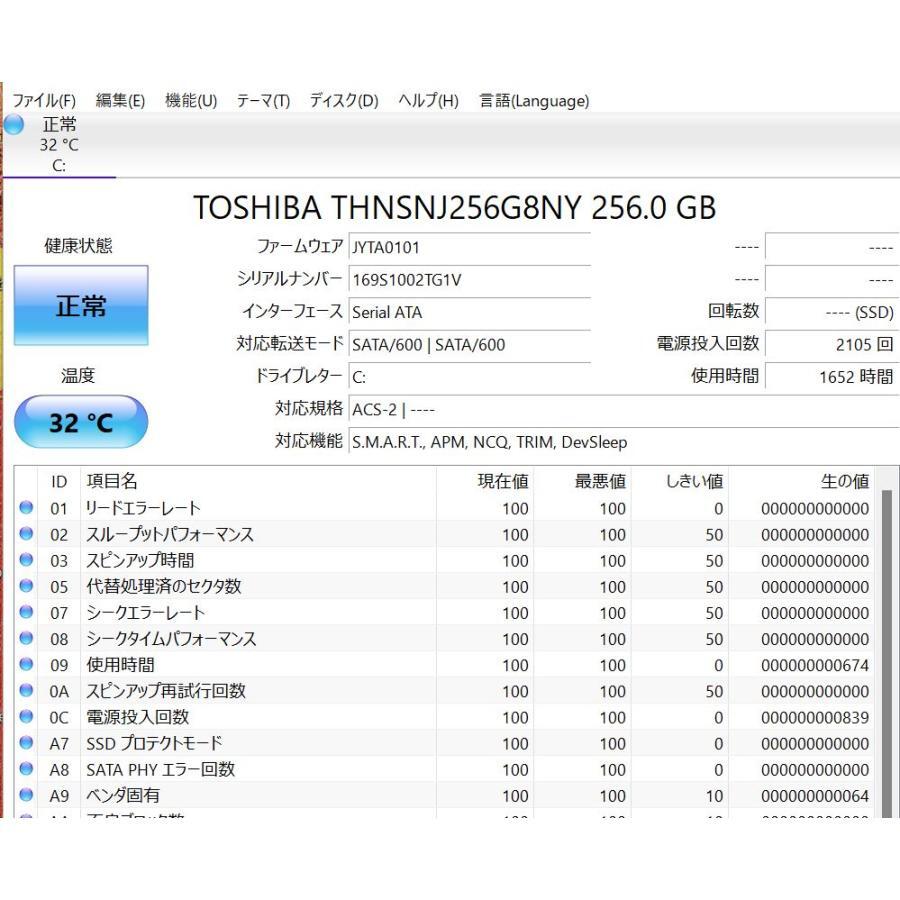Click the status orb for row 01
900x900 pixels.
coord(26,507)
